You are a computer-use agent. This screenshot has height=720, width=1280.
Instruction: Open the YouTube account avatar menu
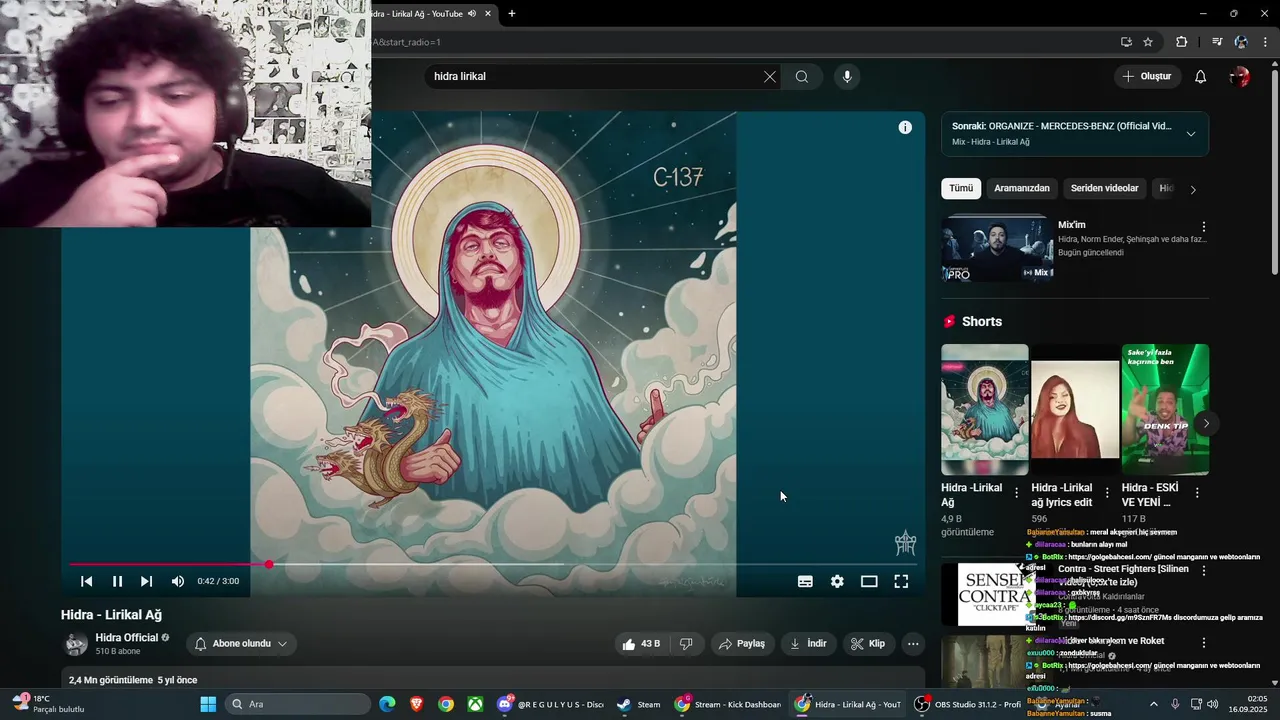point(1240,77)
